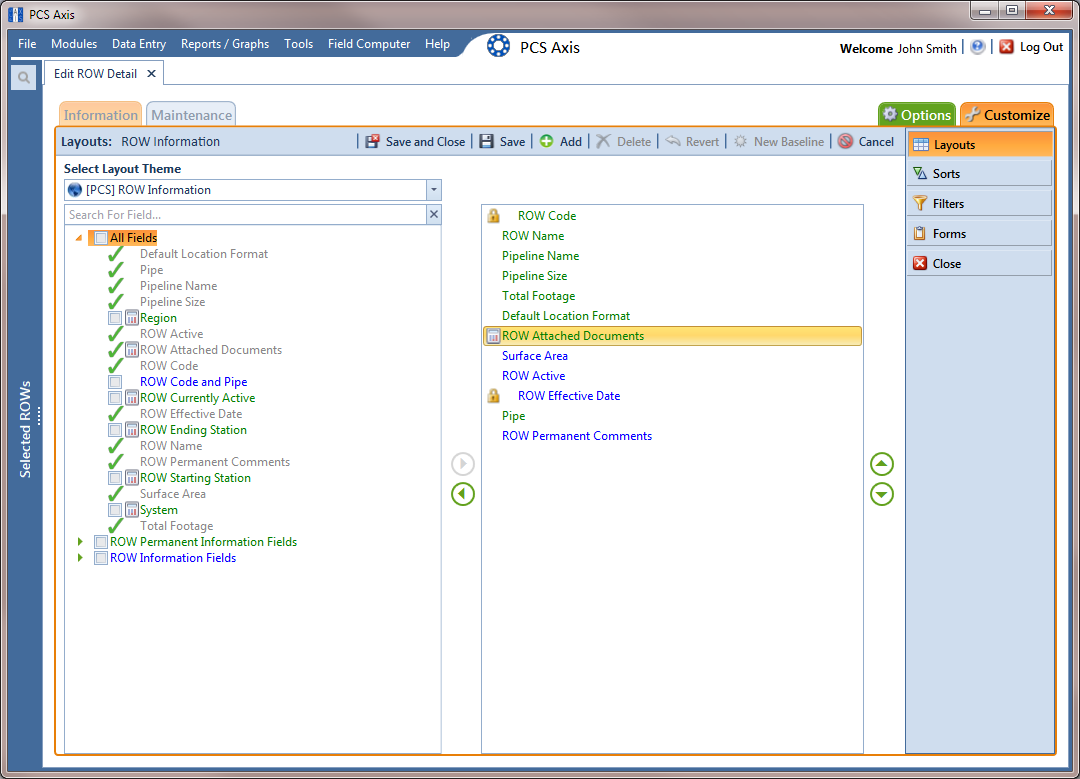The image size is (1080, 779).
Task: Collapse the All Fields tree node
Action: coord(79,238)
